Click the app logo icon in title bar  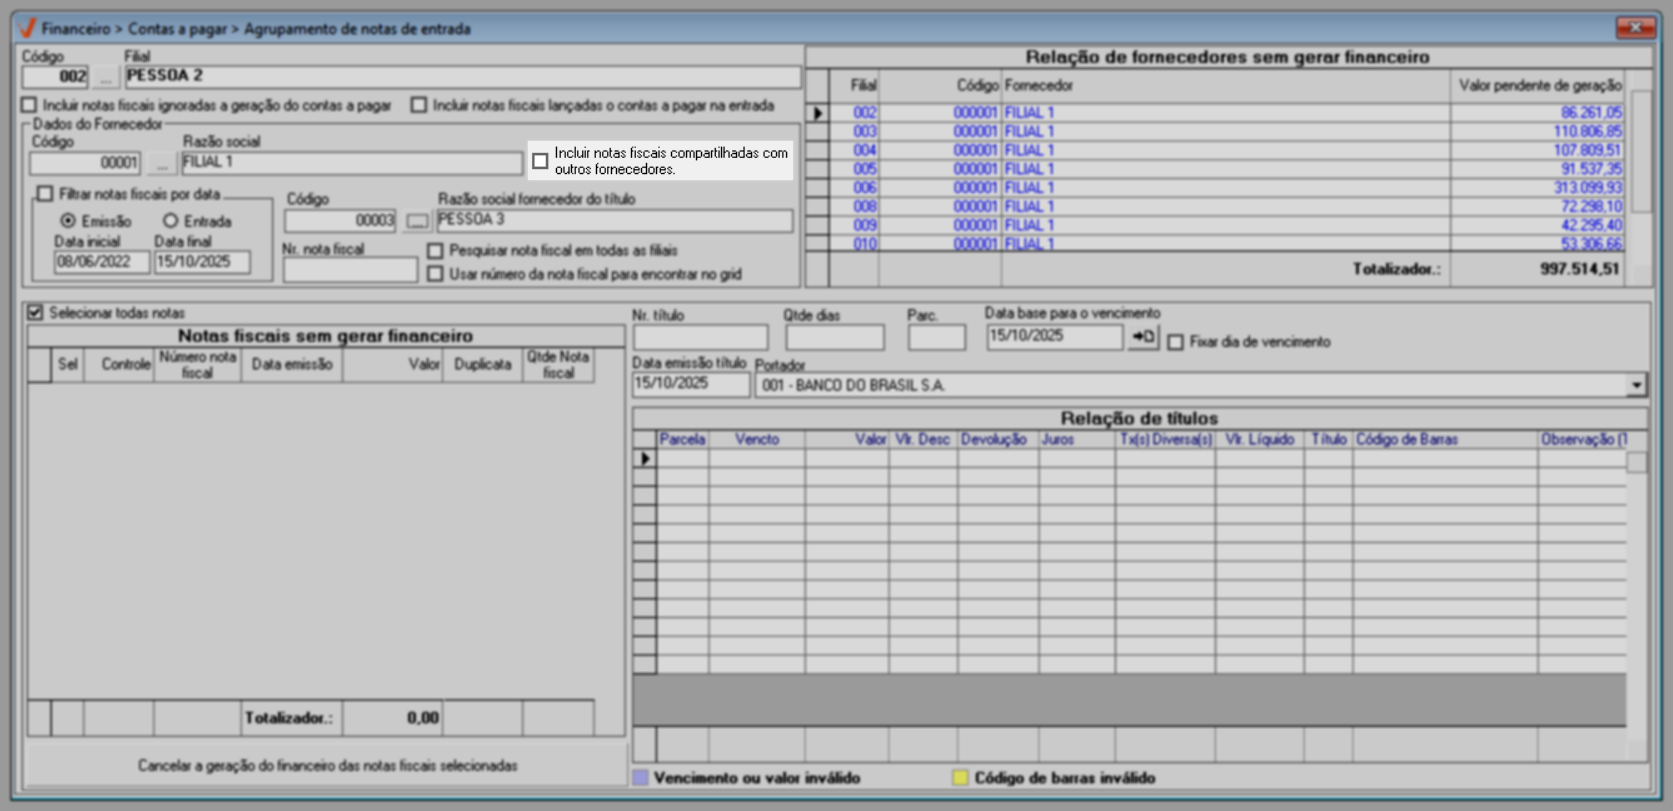point(27,28)
